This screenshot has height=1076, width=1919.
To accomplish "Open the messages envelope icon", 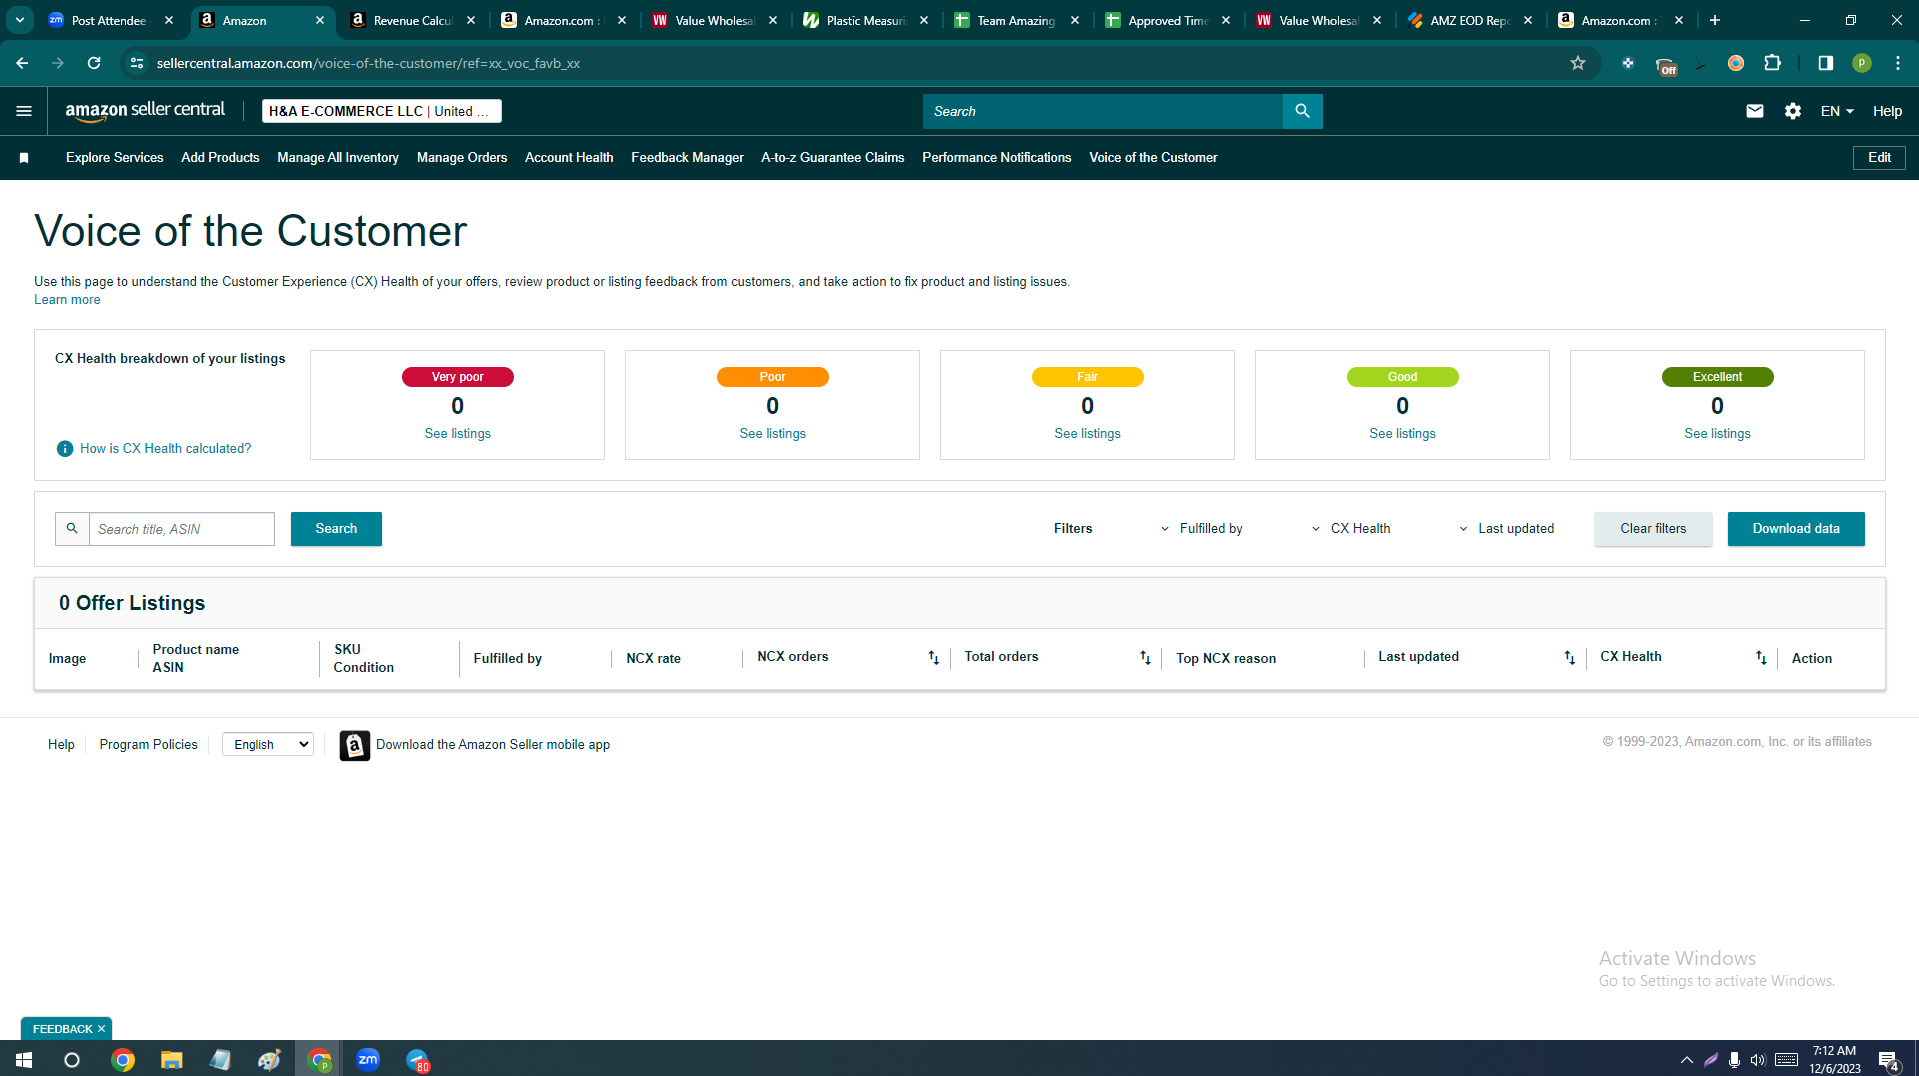I will coord(1754,111).
